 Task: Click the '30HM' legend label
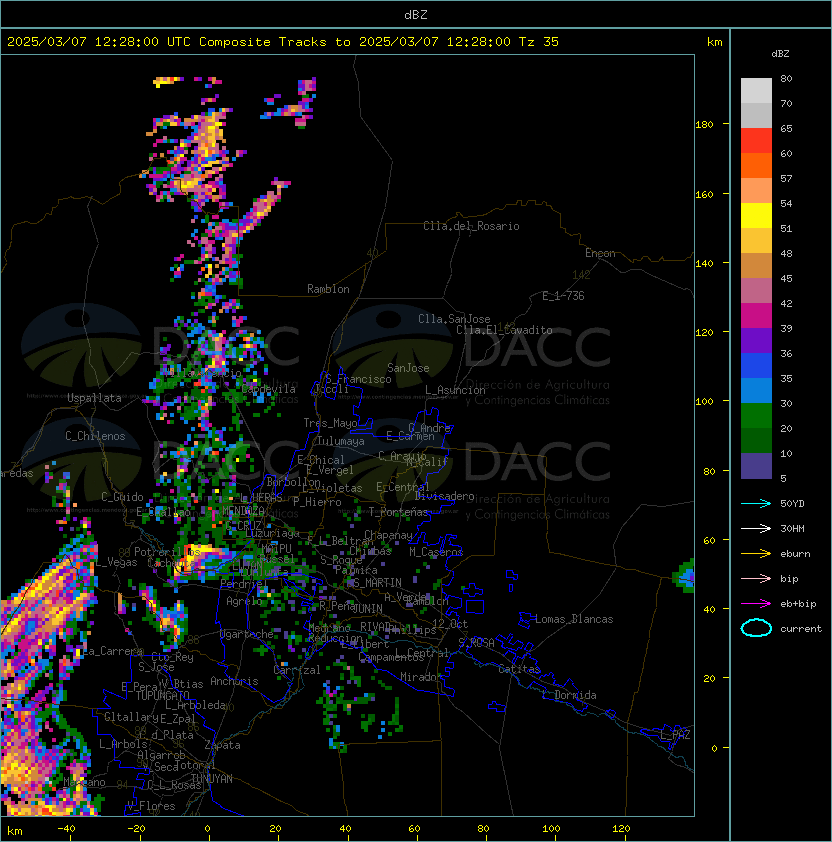tap(792, 528)
